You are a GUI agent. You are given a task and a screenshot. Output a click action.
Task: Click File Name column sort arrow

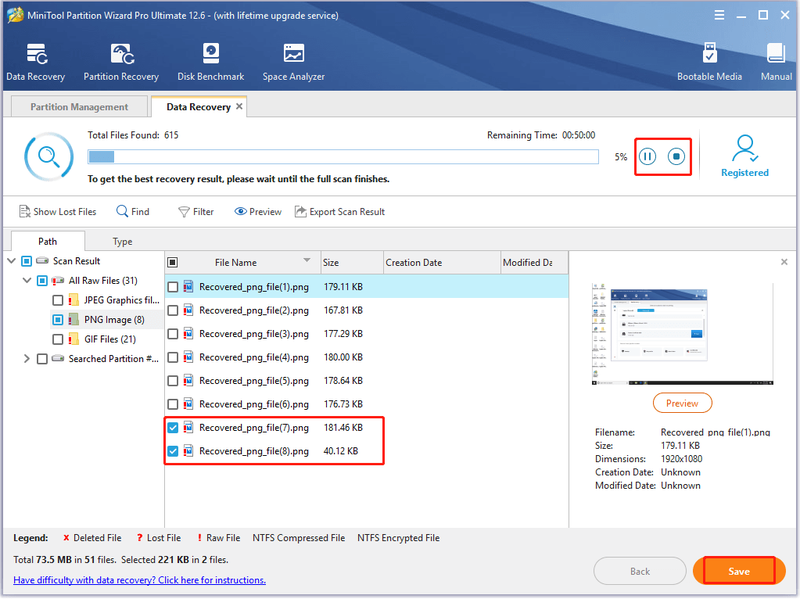pyautogui.click(x=307, y=260)
